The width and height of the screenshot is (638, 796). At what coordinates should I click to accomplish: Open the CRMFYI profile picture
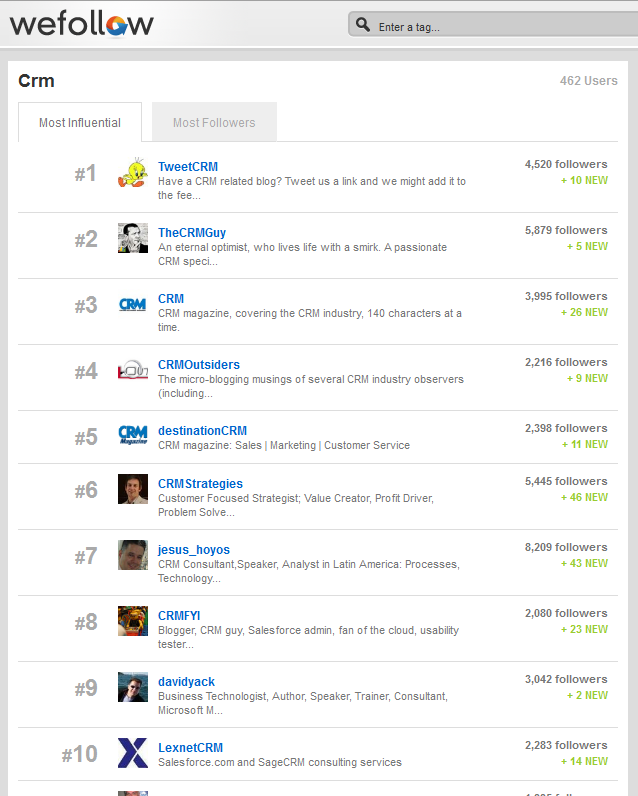click(x=133, y=621)
